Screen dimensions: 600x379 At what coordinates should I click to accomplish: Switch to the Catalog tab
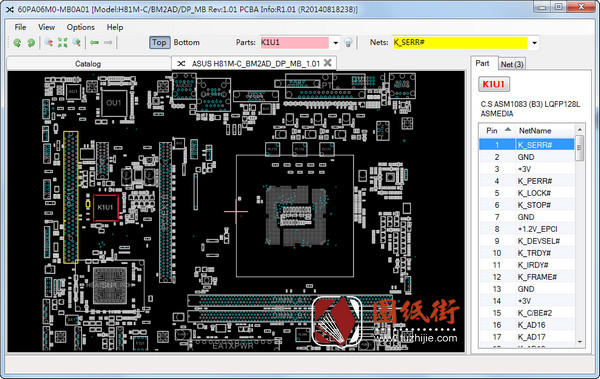(88, 64)
